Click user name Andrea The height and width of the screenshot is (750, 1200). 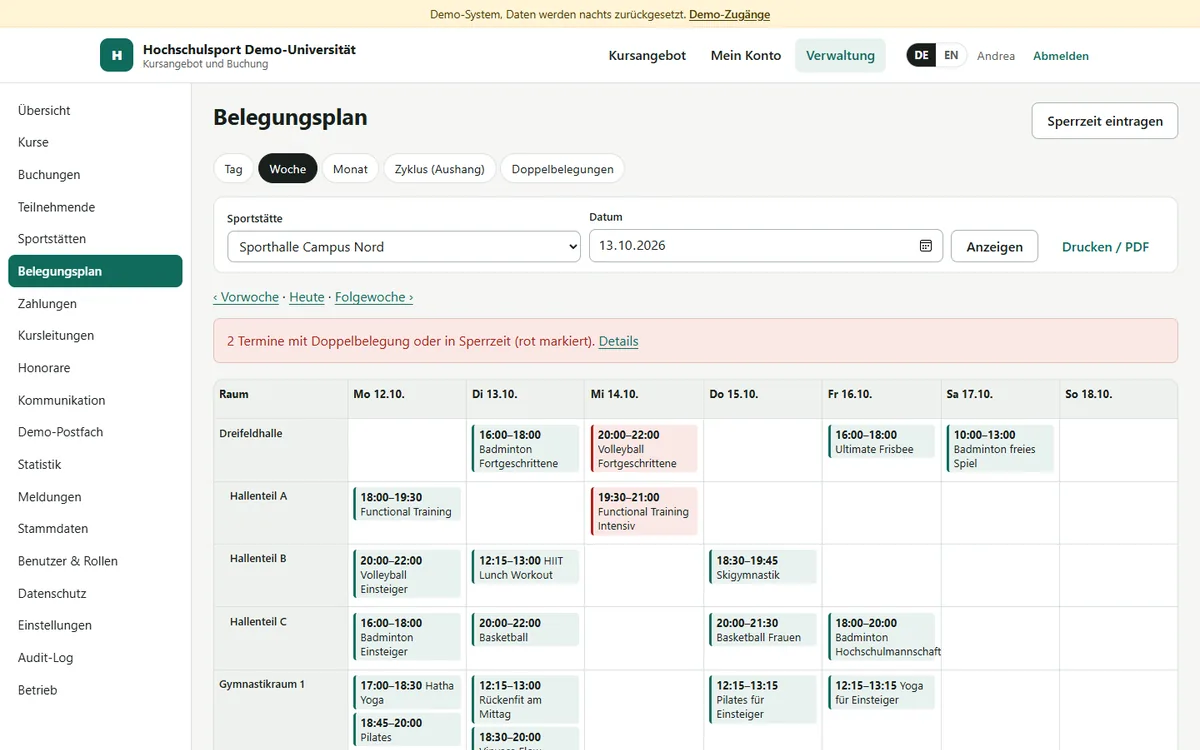click(x=996, y=56)
